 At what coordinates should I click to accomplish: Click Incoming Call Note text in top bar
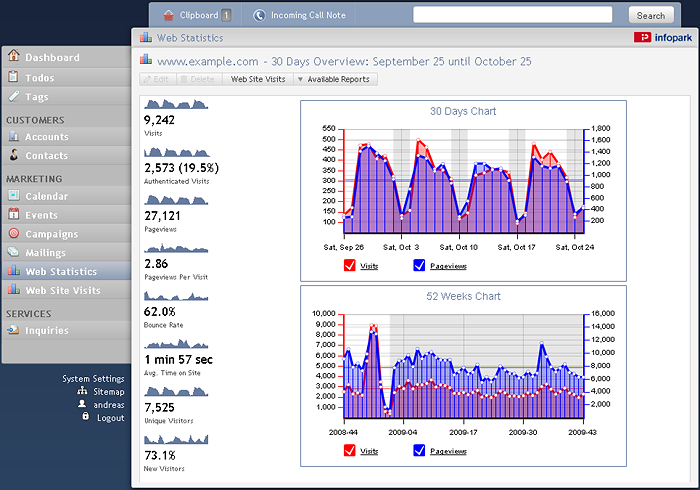308,15
